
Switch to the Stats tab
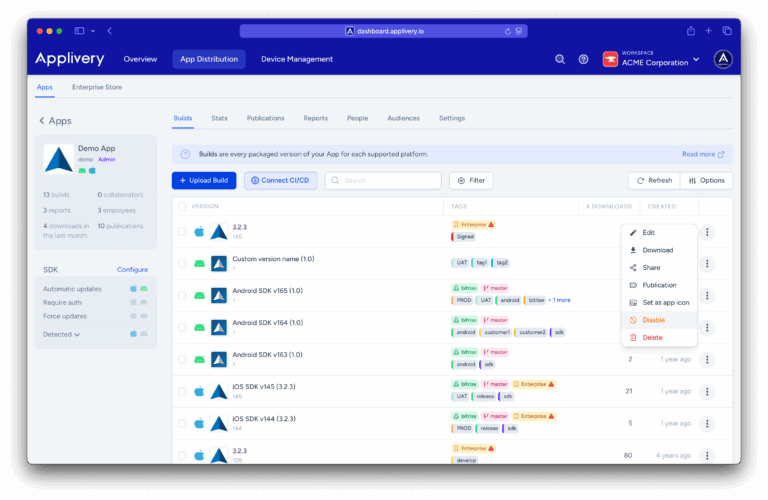pyautogui.click(x=219, y=119)
